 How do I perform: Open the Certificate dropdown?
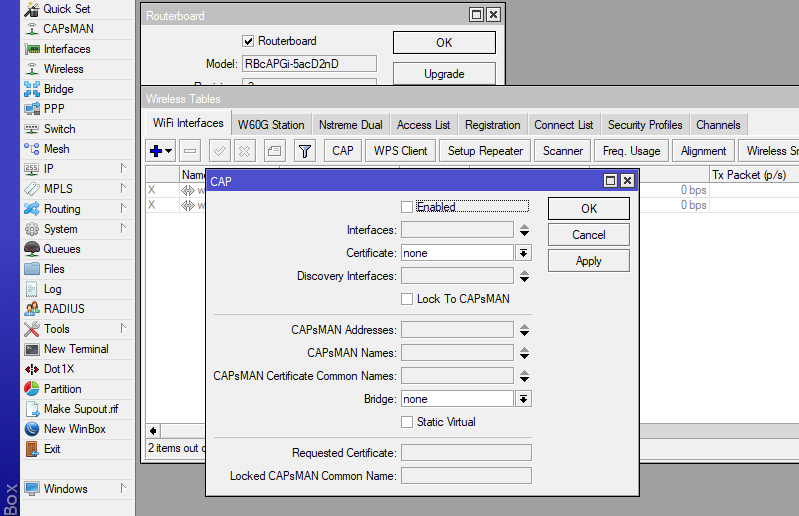524,254
